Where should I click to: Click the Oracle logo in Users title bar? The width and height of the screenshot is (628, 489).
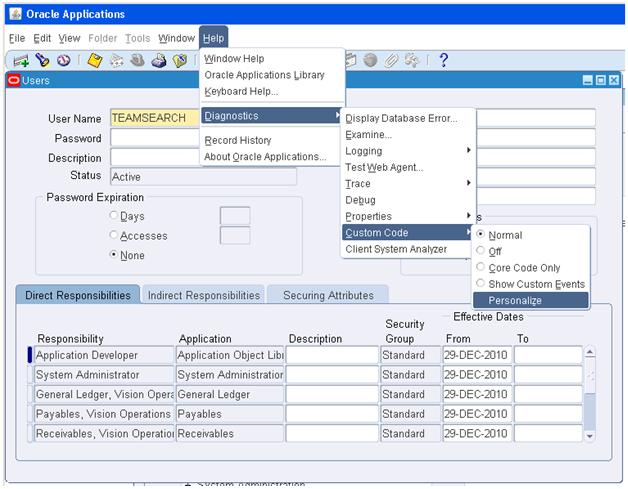pos(14,80)
